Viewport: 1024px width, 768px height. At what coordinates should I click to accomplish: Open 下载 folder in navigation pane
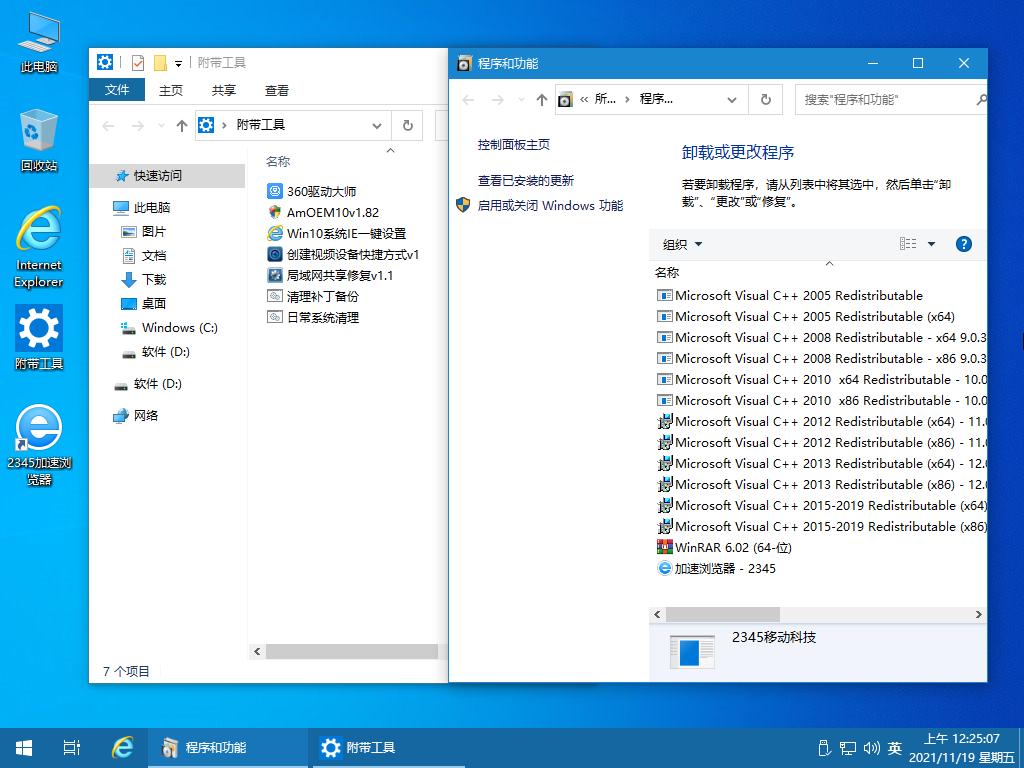(x=144, y=280)
